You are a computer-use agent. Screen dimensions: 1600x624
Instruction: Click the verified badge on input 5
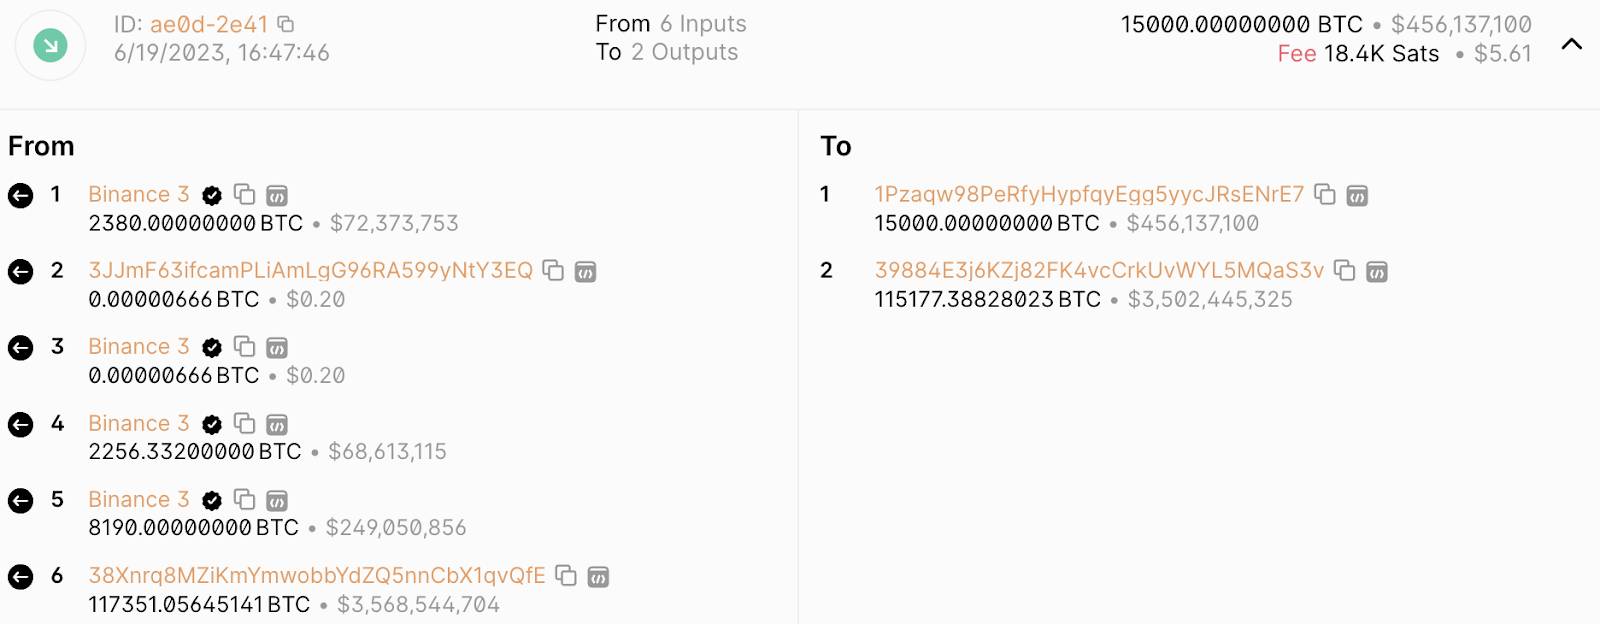(212, 500)
